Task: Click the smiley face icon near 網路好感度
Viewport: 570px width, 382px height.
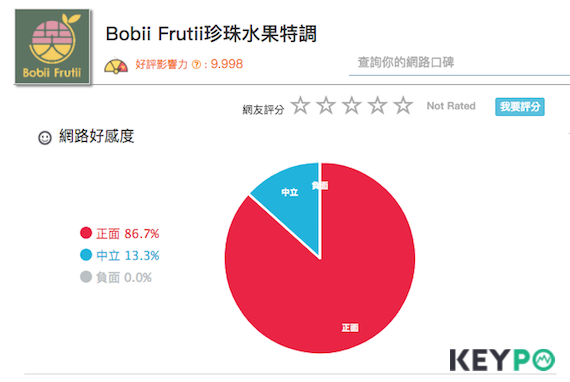Action: point(45,138)
